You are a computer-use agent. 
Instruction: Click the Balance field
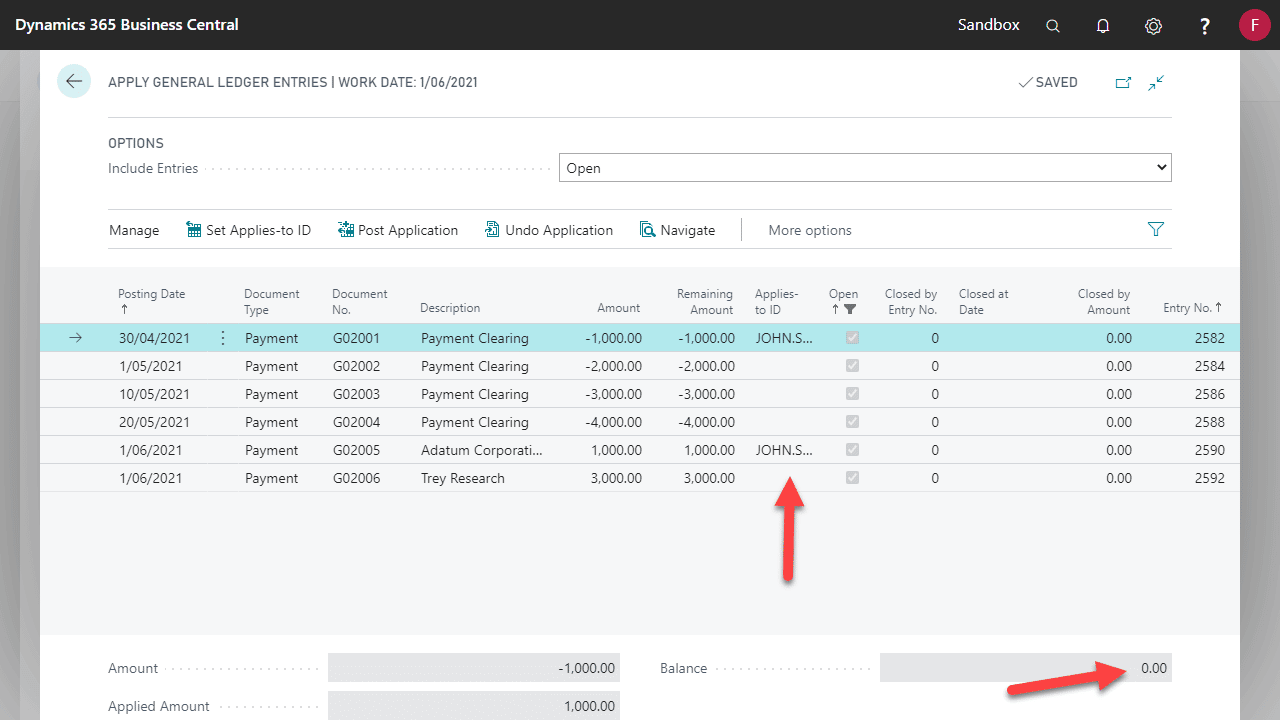(x=1026, y=668)
